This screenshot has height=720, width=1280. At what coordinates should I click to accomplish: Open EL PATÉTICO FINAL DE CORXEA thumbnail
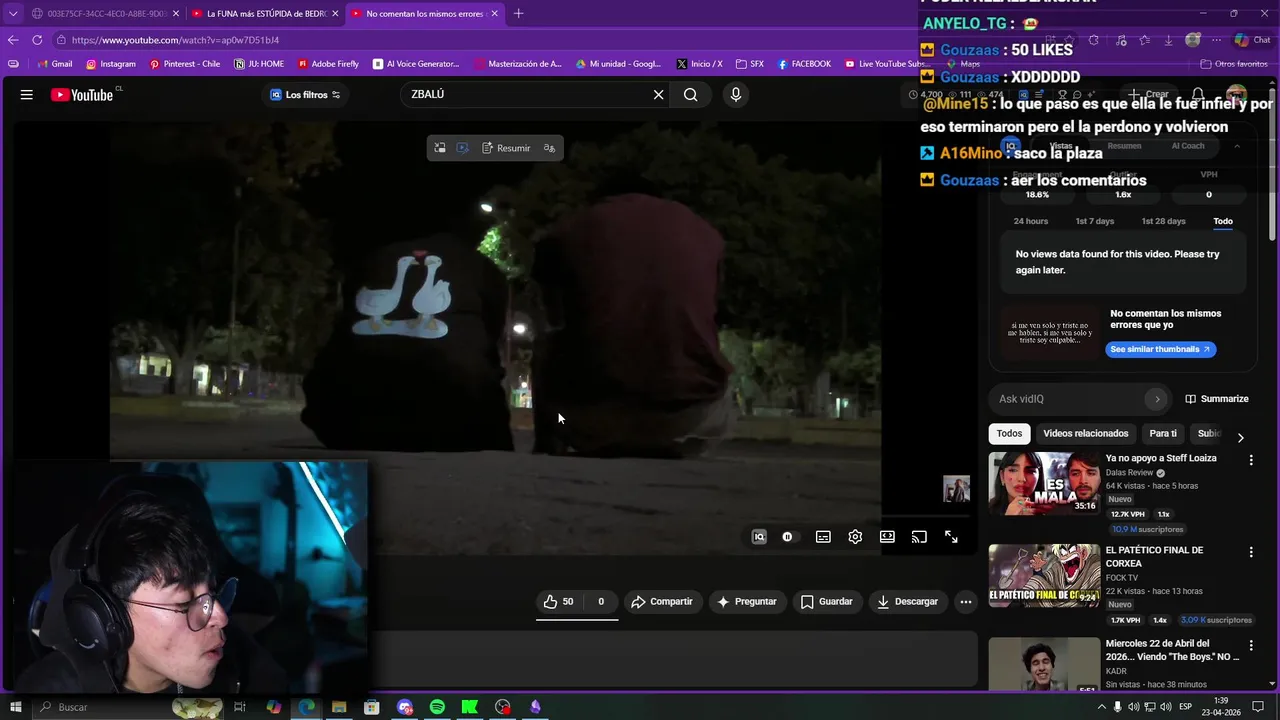[1044, 575]
